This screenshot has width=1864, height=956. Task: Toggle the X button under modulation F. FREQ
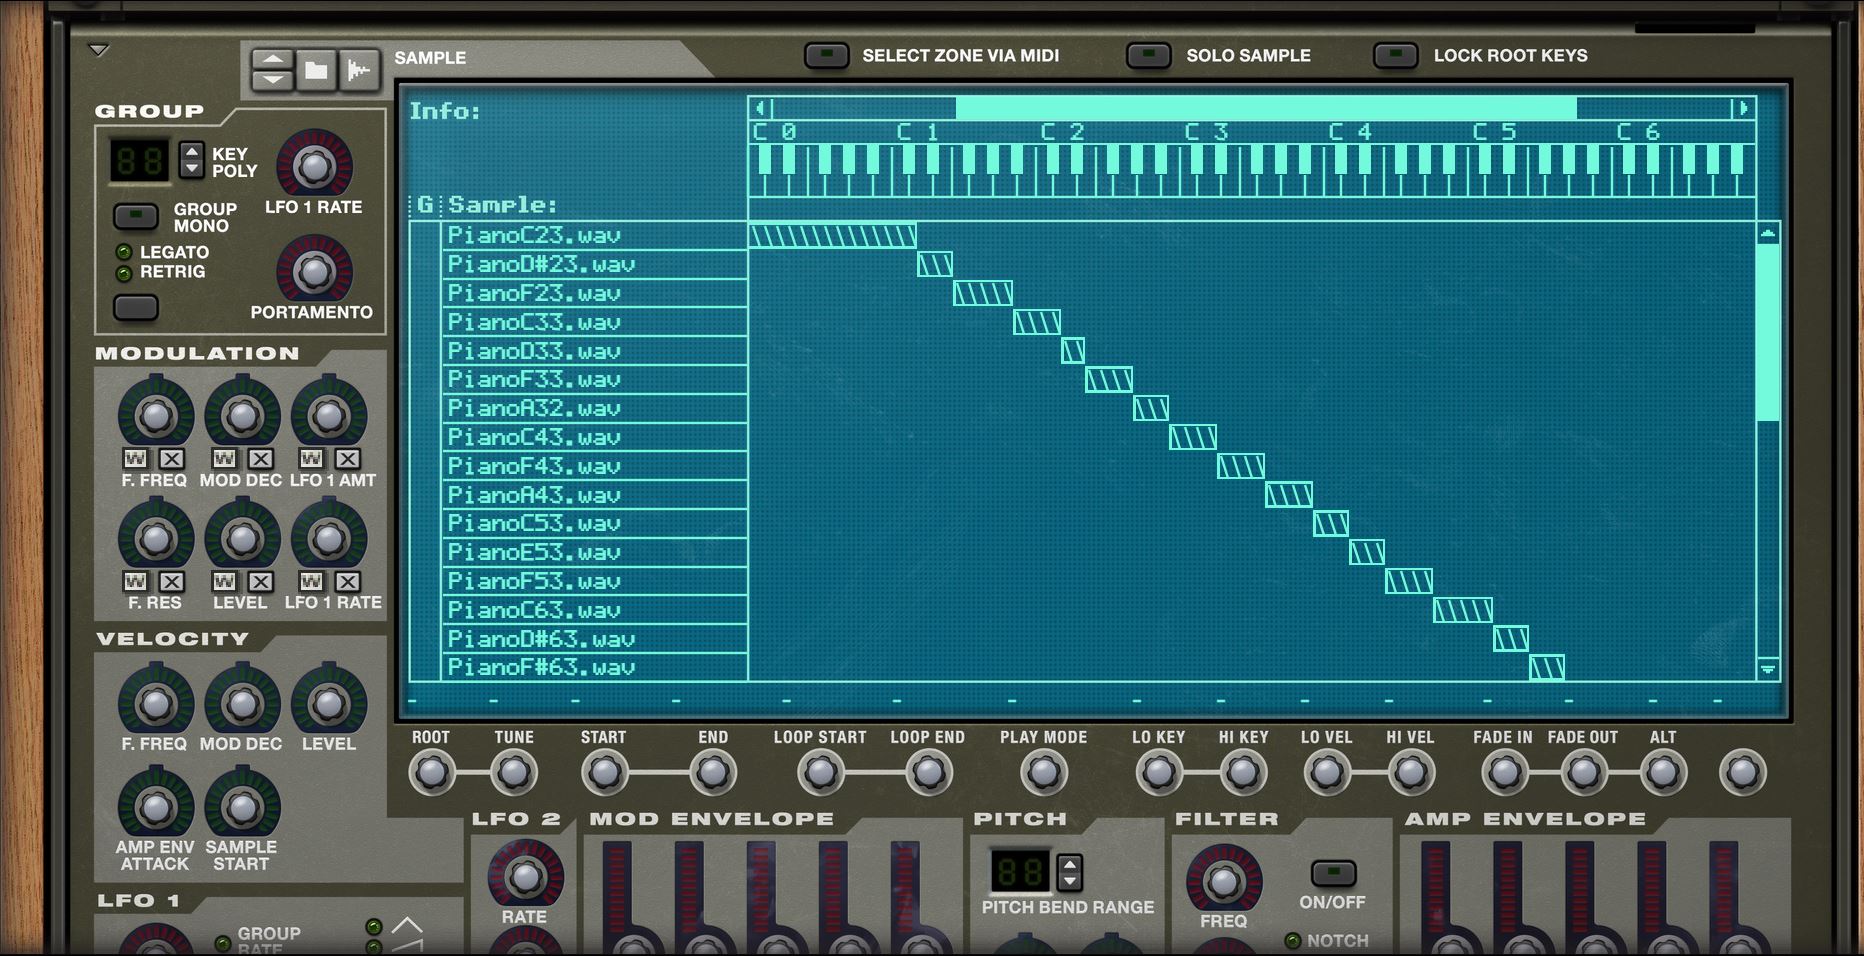(x=172, y=459)
